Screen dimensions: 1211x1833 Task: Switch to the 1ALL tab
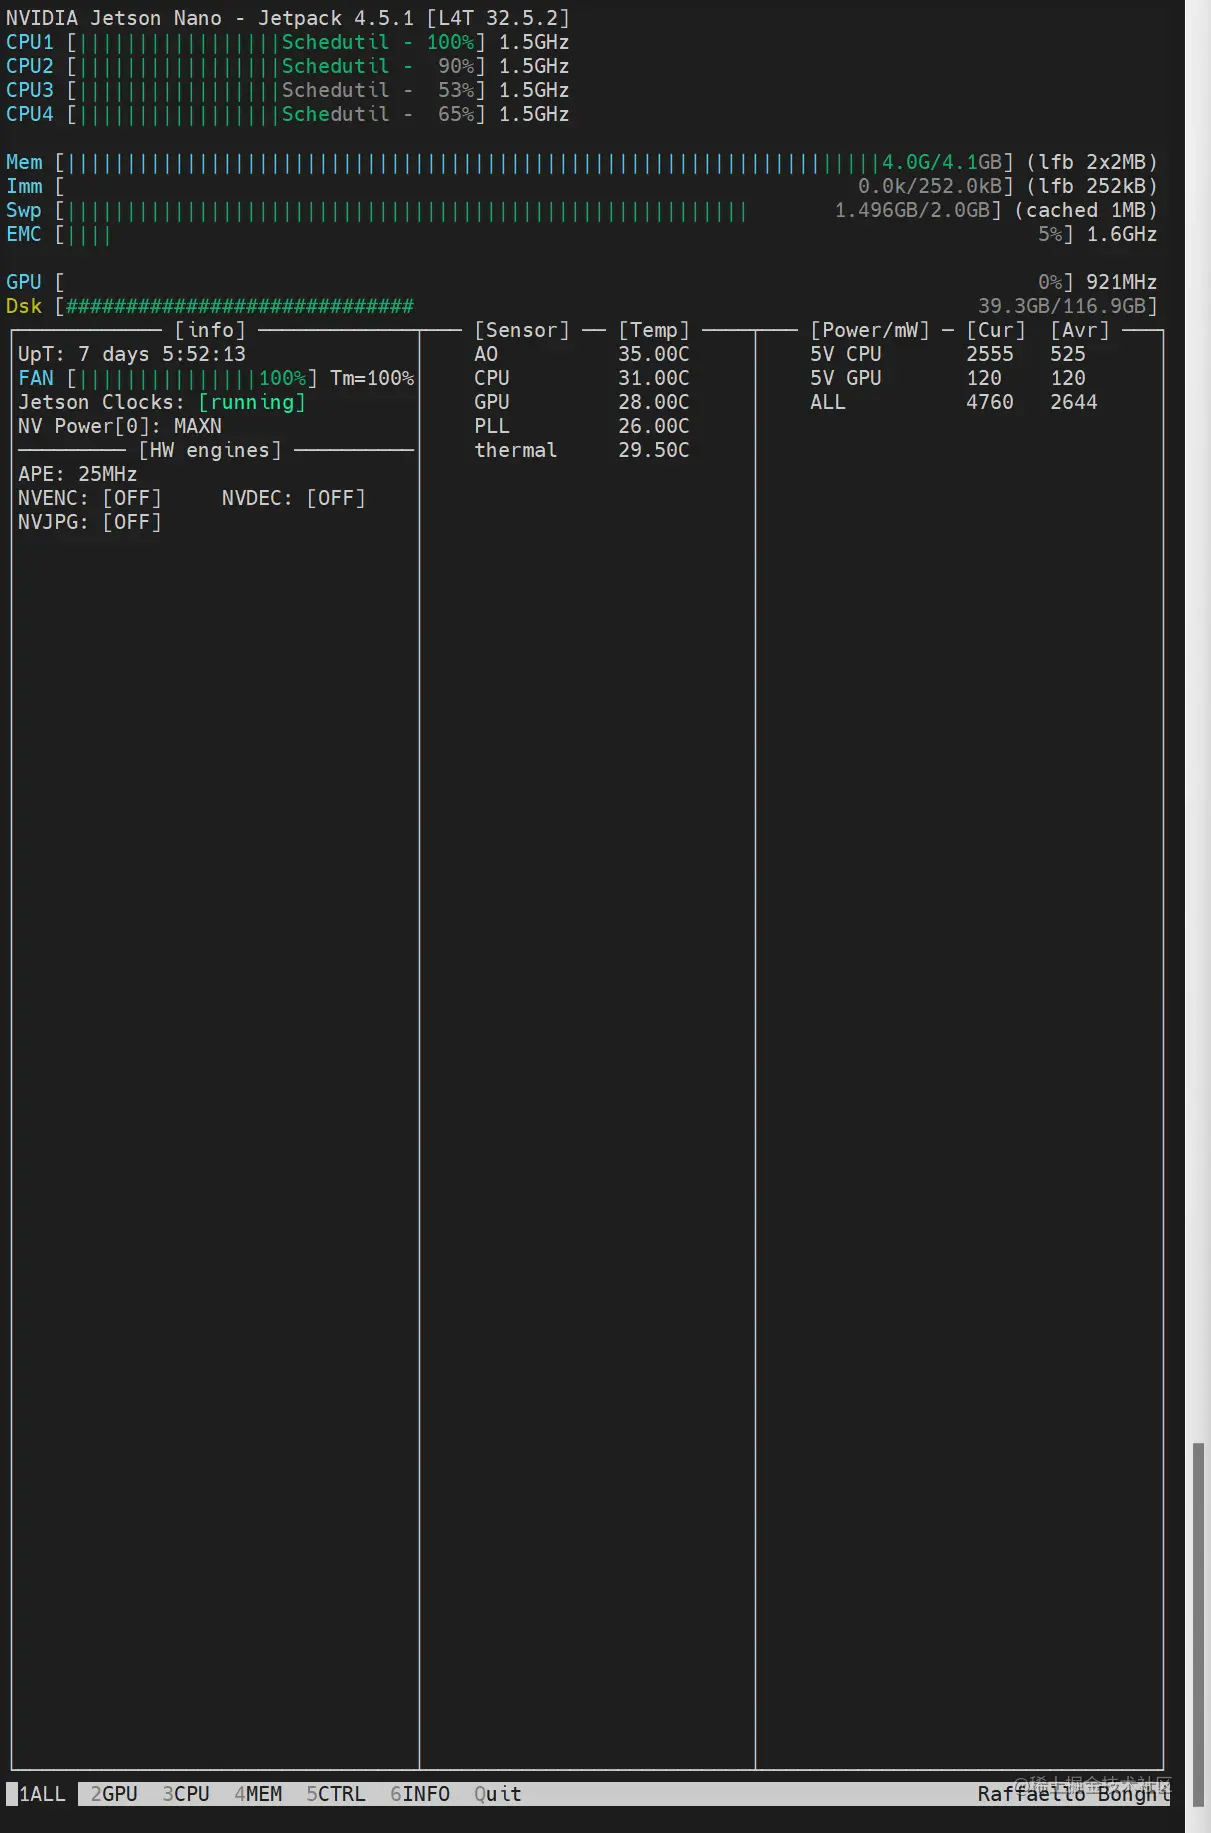pos(42,1793)
